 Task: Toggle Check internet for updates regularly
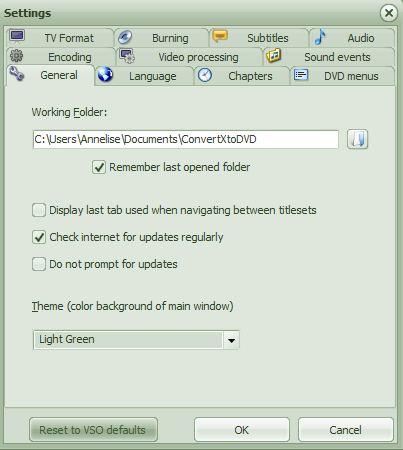39,237
